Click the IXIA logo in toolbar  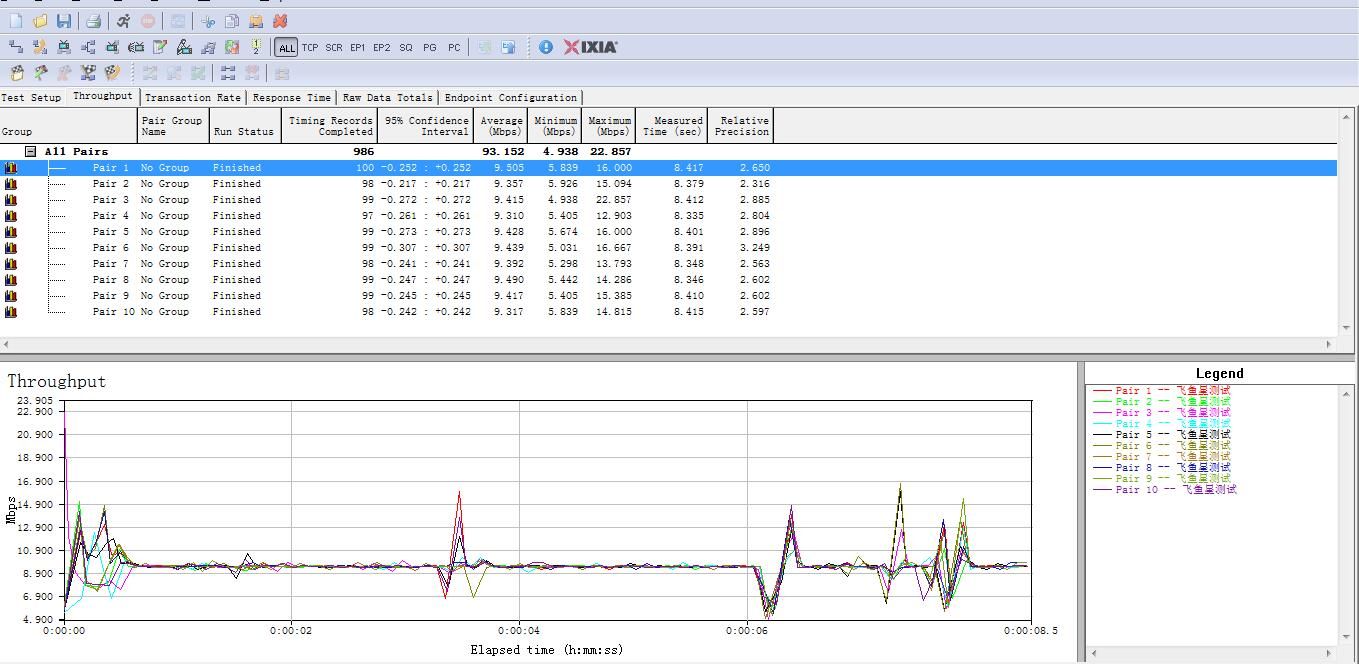coord(590,47)
